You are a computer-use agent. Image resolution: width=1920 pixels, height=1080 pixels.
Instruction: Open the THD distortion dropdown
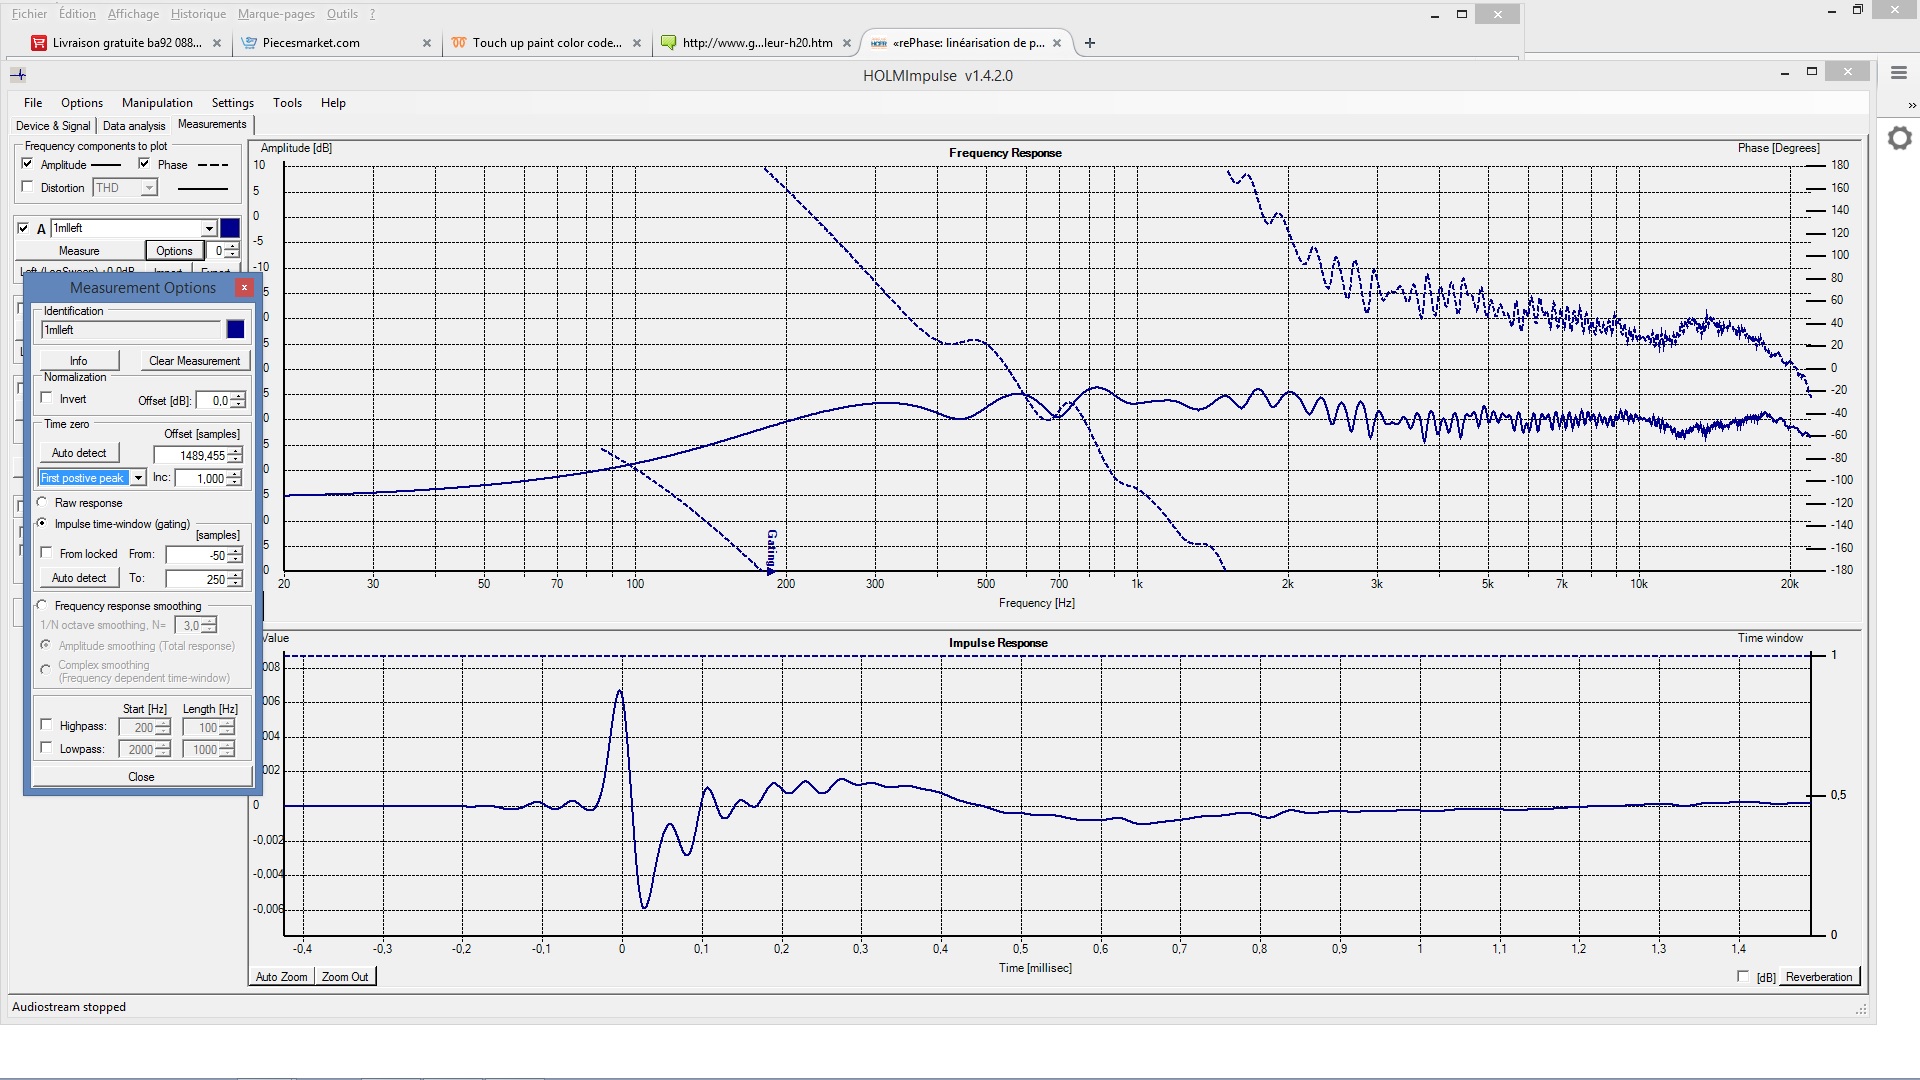[149, 187]
